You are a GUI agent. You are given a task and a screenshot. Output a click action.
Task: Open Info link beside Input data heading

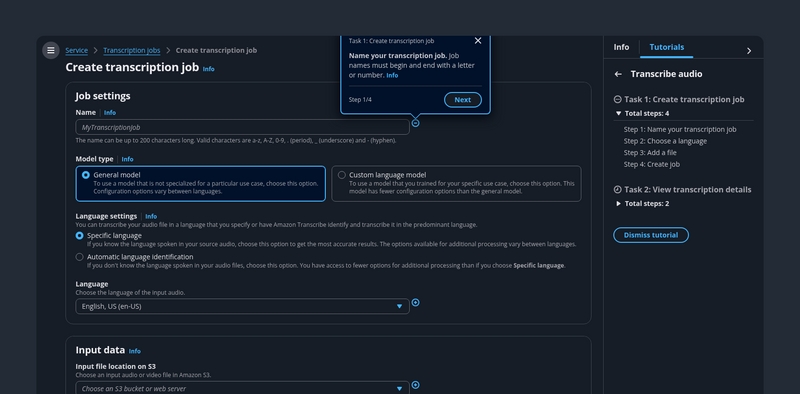[x=135, y=351]
